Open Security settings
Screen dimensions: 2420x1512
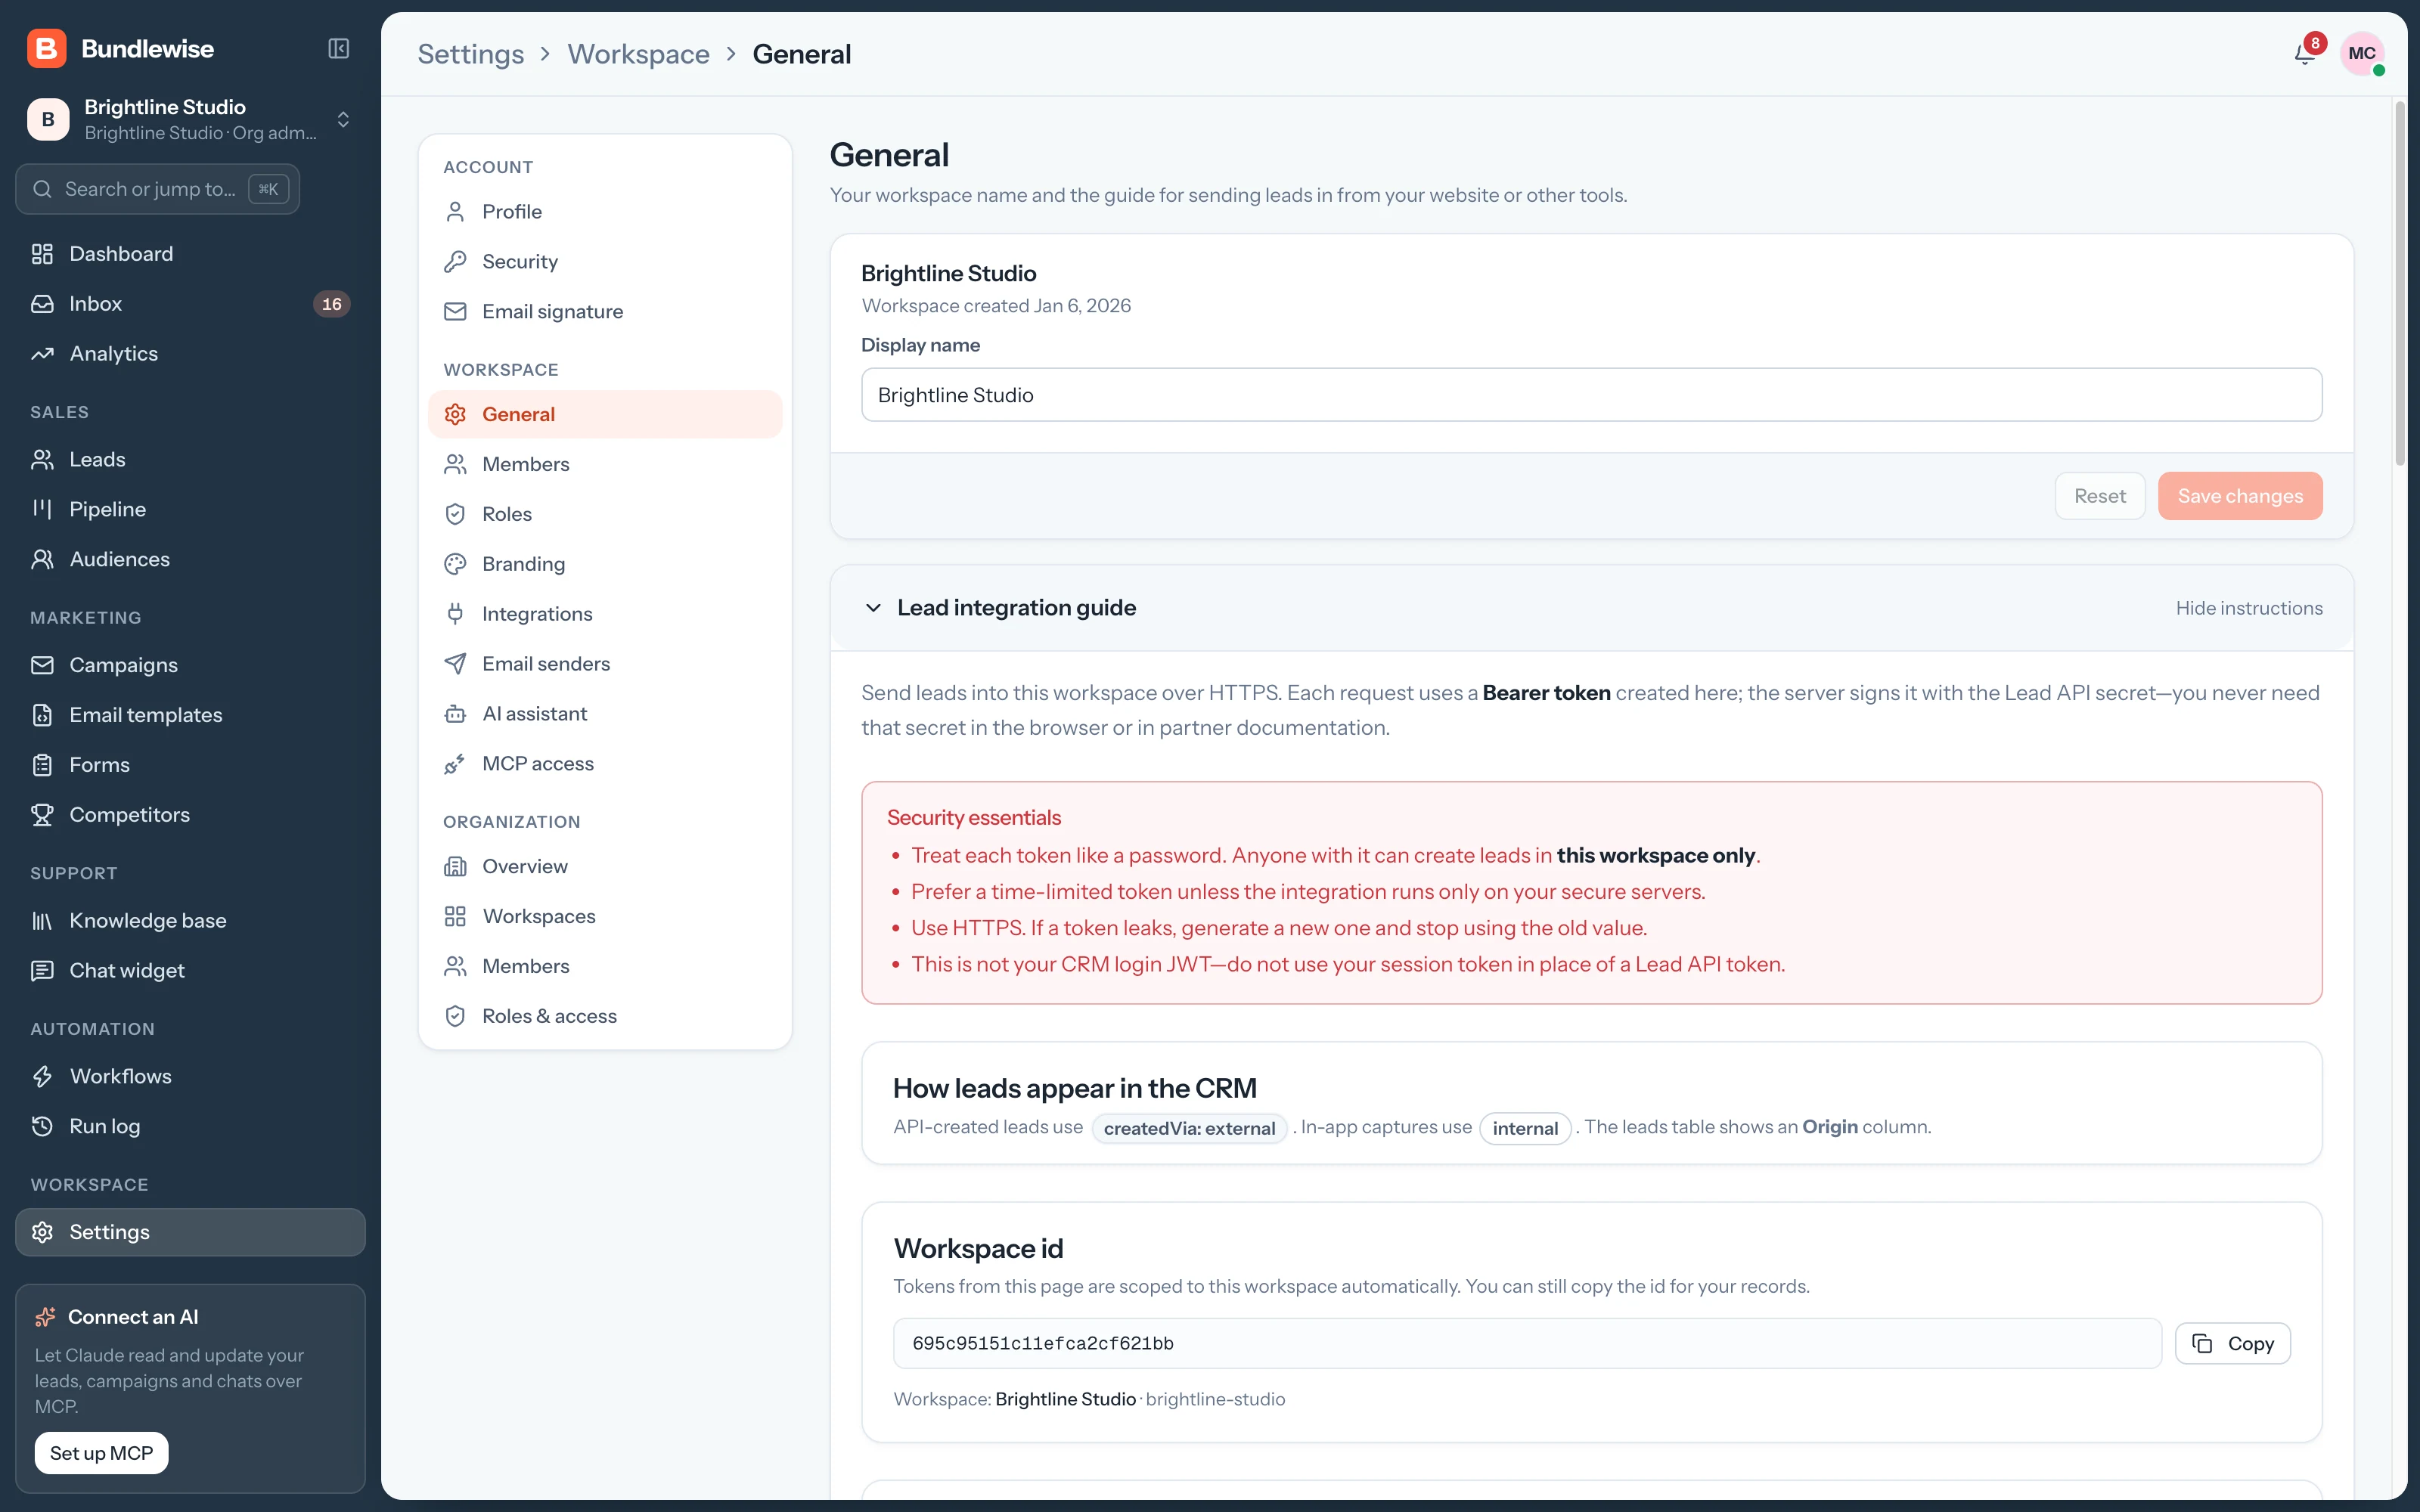(x=605, y=262)
